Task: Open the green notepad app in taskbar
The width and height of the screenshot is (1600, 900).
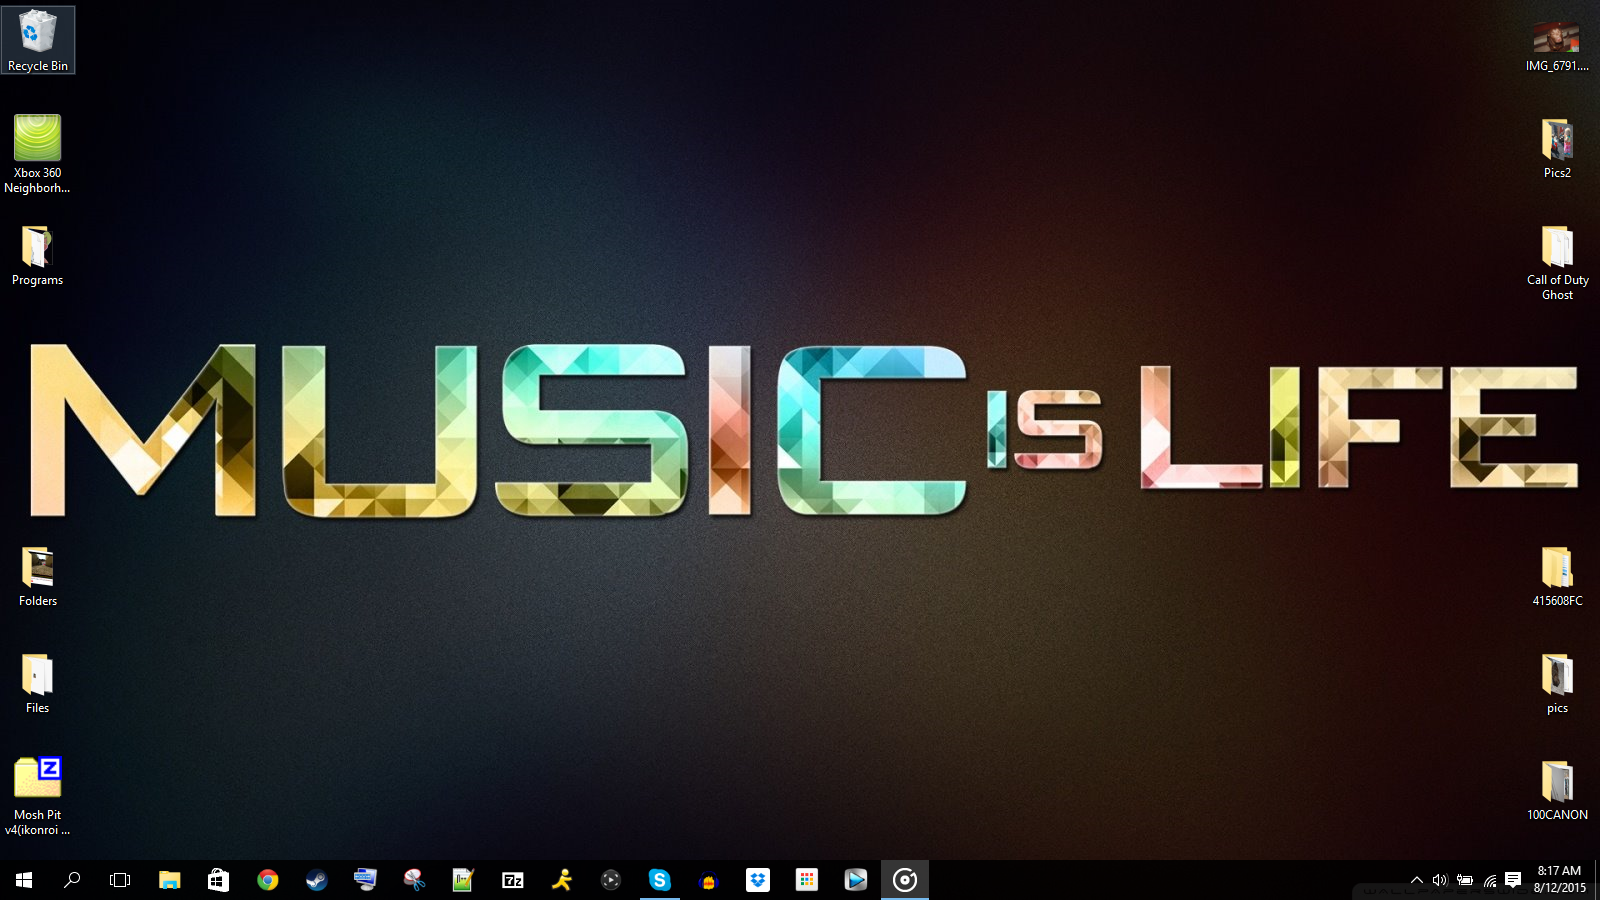Action: (x=463, y=880)
